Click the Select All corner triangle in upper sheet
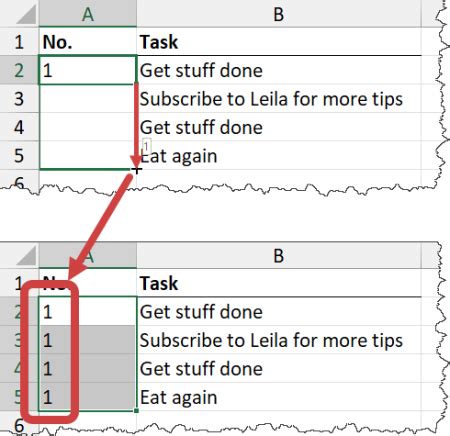The image size is (450, 436). [x=27, y=15]
